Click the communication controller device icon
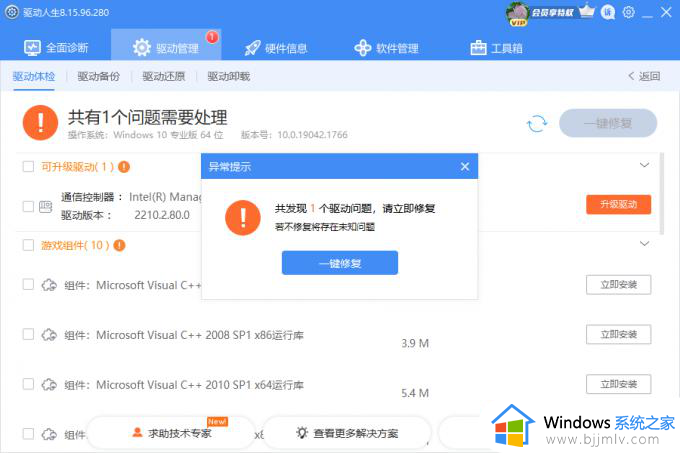The image size is (680, 453). (46, 207)
